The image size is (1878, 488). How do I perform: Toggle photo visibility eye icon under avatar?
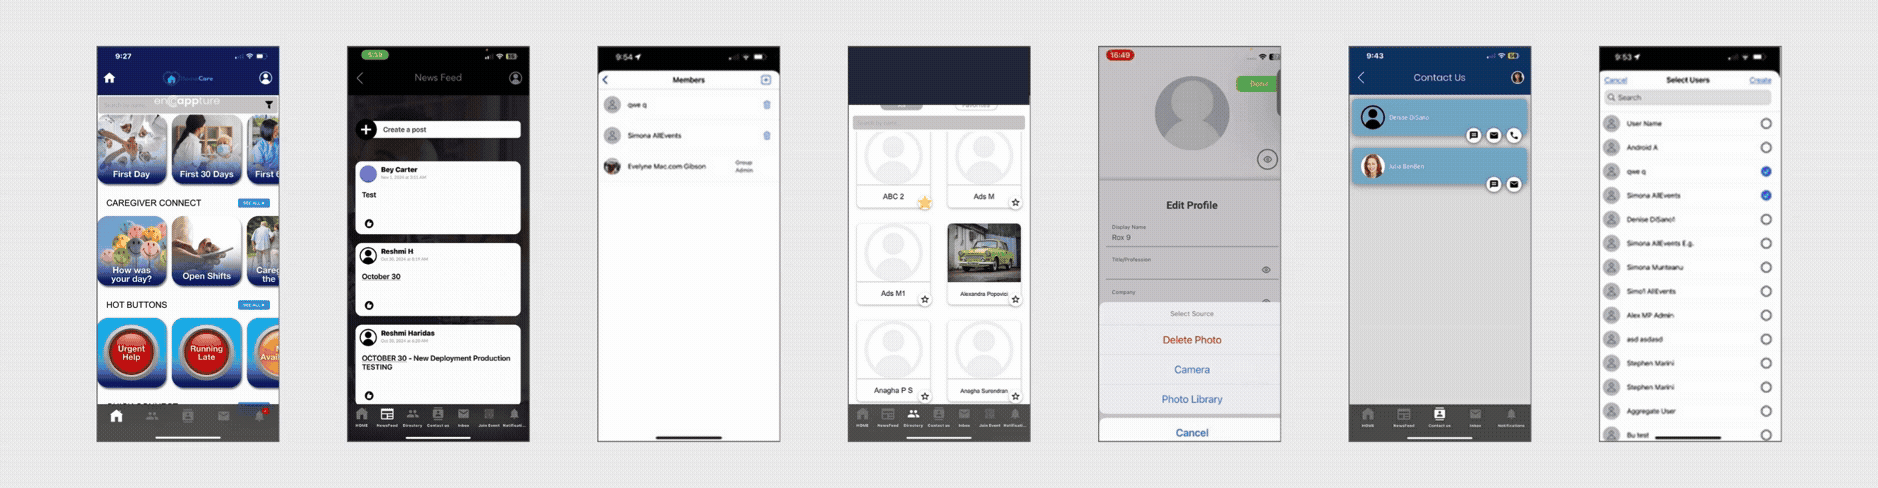pyautogui.click(x=1267, y=160)
